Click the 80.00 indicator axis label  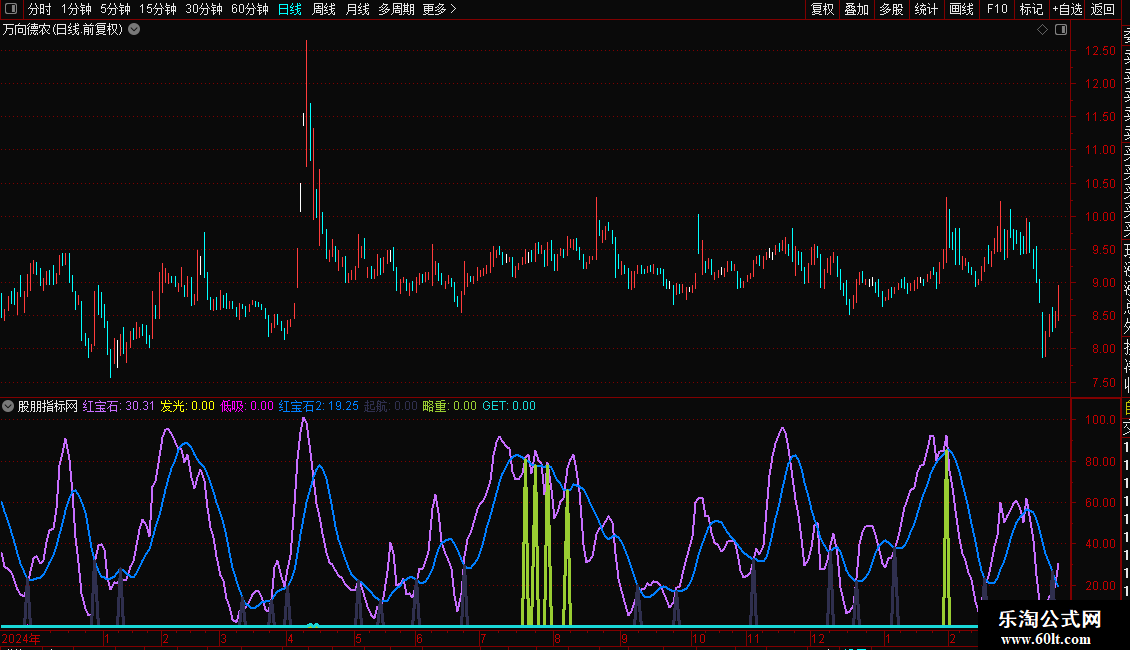[1100, 462]
